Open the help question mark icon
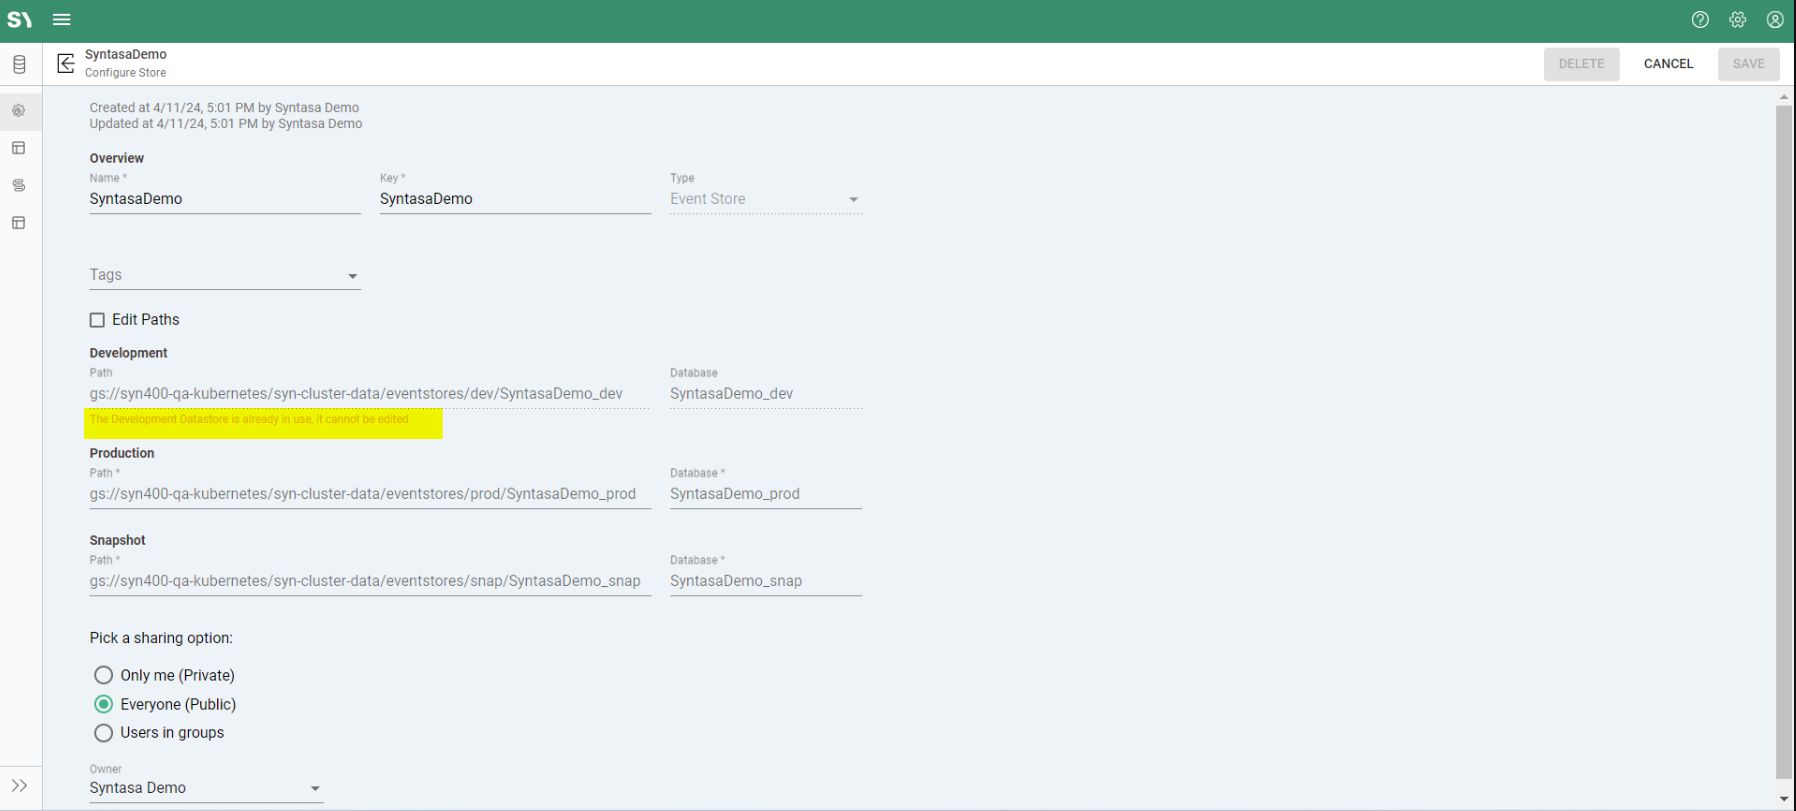The width and height of the screenshot is (1796, 811). [1700, 20]
